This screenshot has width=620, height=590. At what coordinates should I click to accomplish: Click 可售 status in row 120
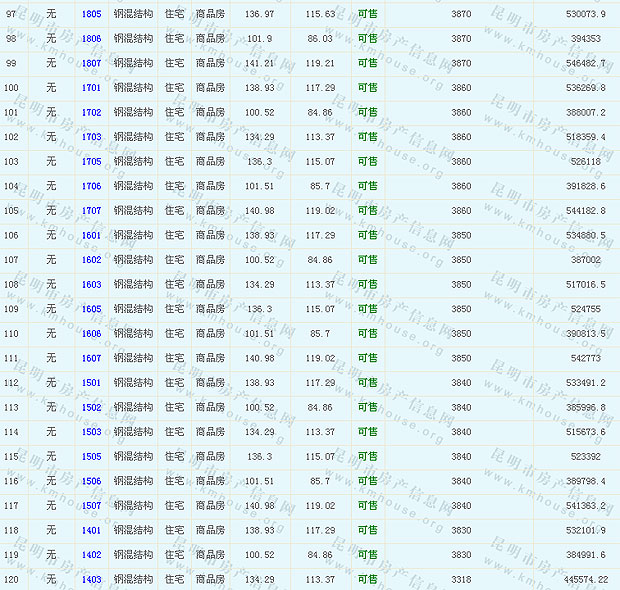[x=368, y=579]
